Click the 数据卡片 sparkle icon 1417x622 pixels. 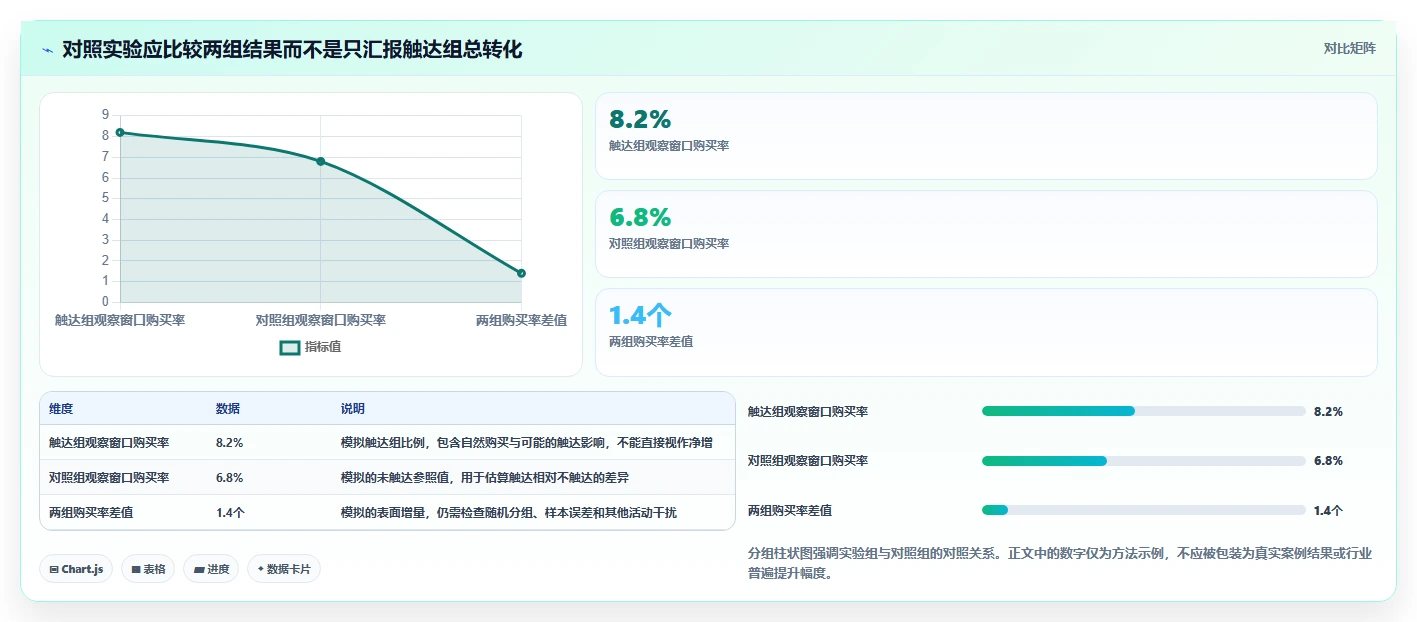click(260, 569)
